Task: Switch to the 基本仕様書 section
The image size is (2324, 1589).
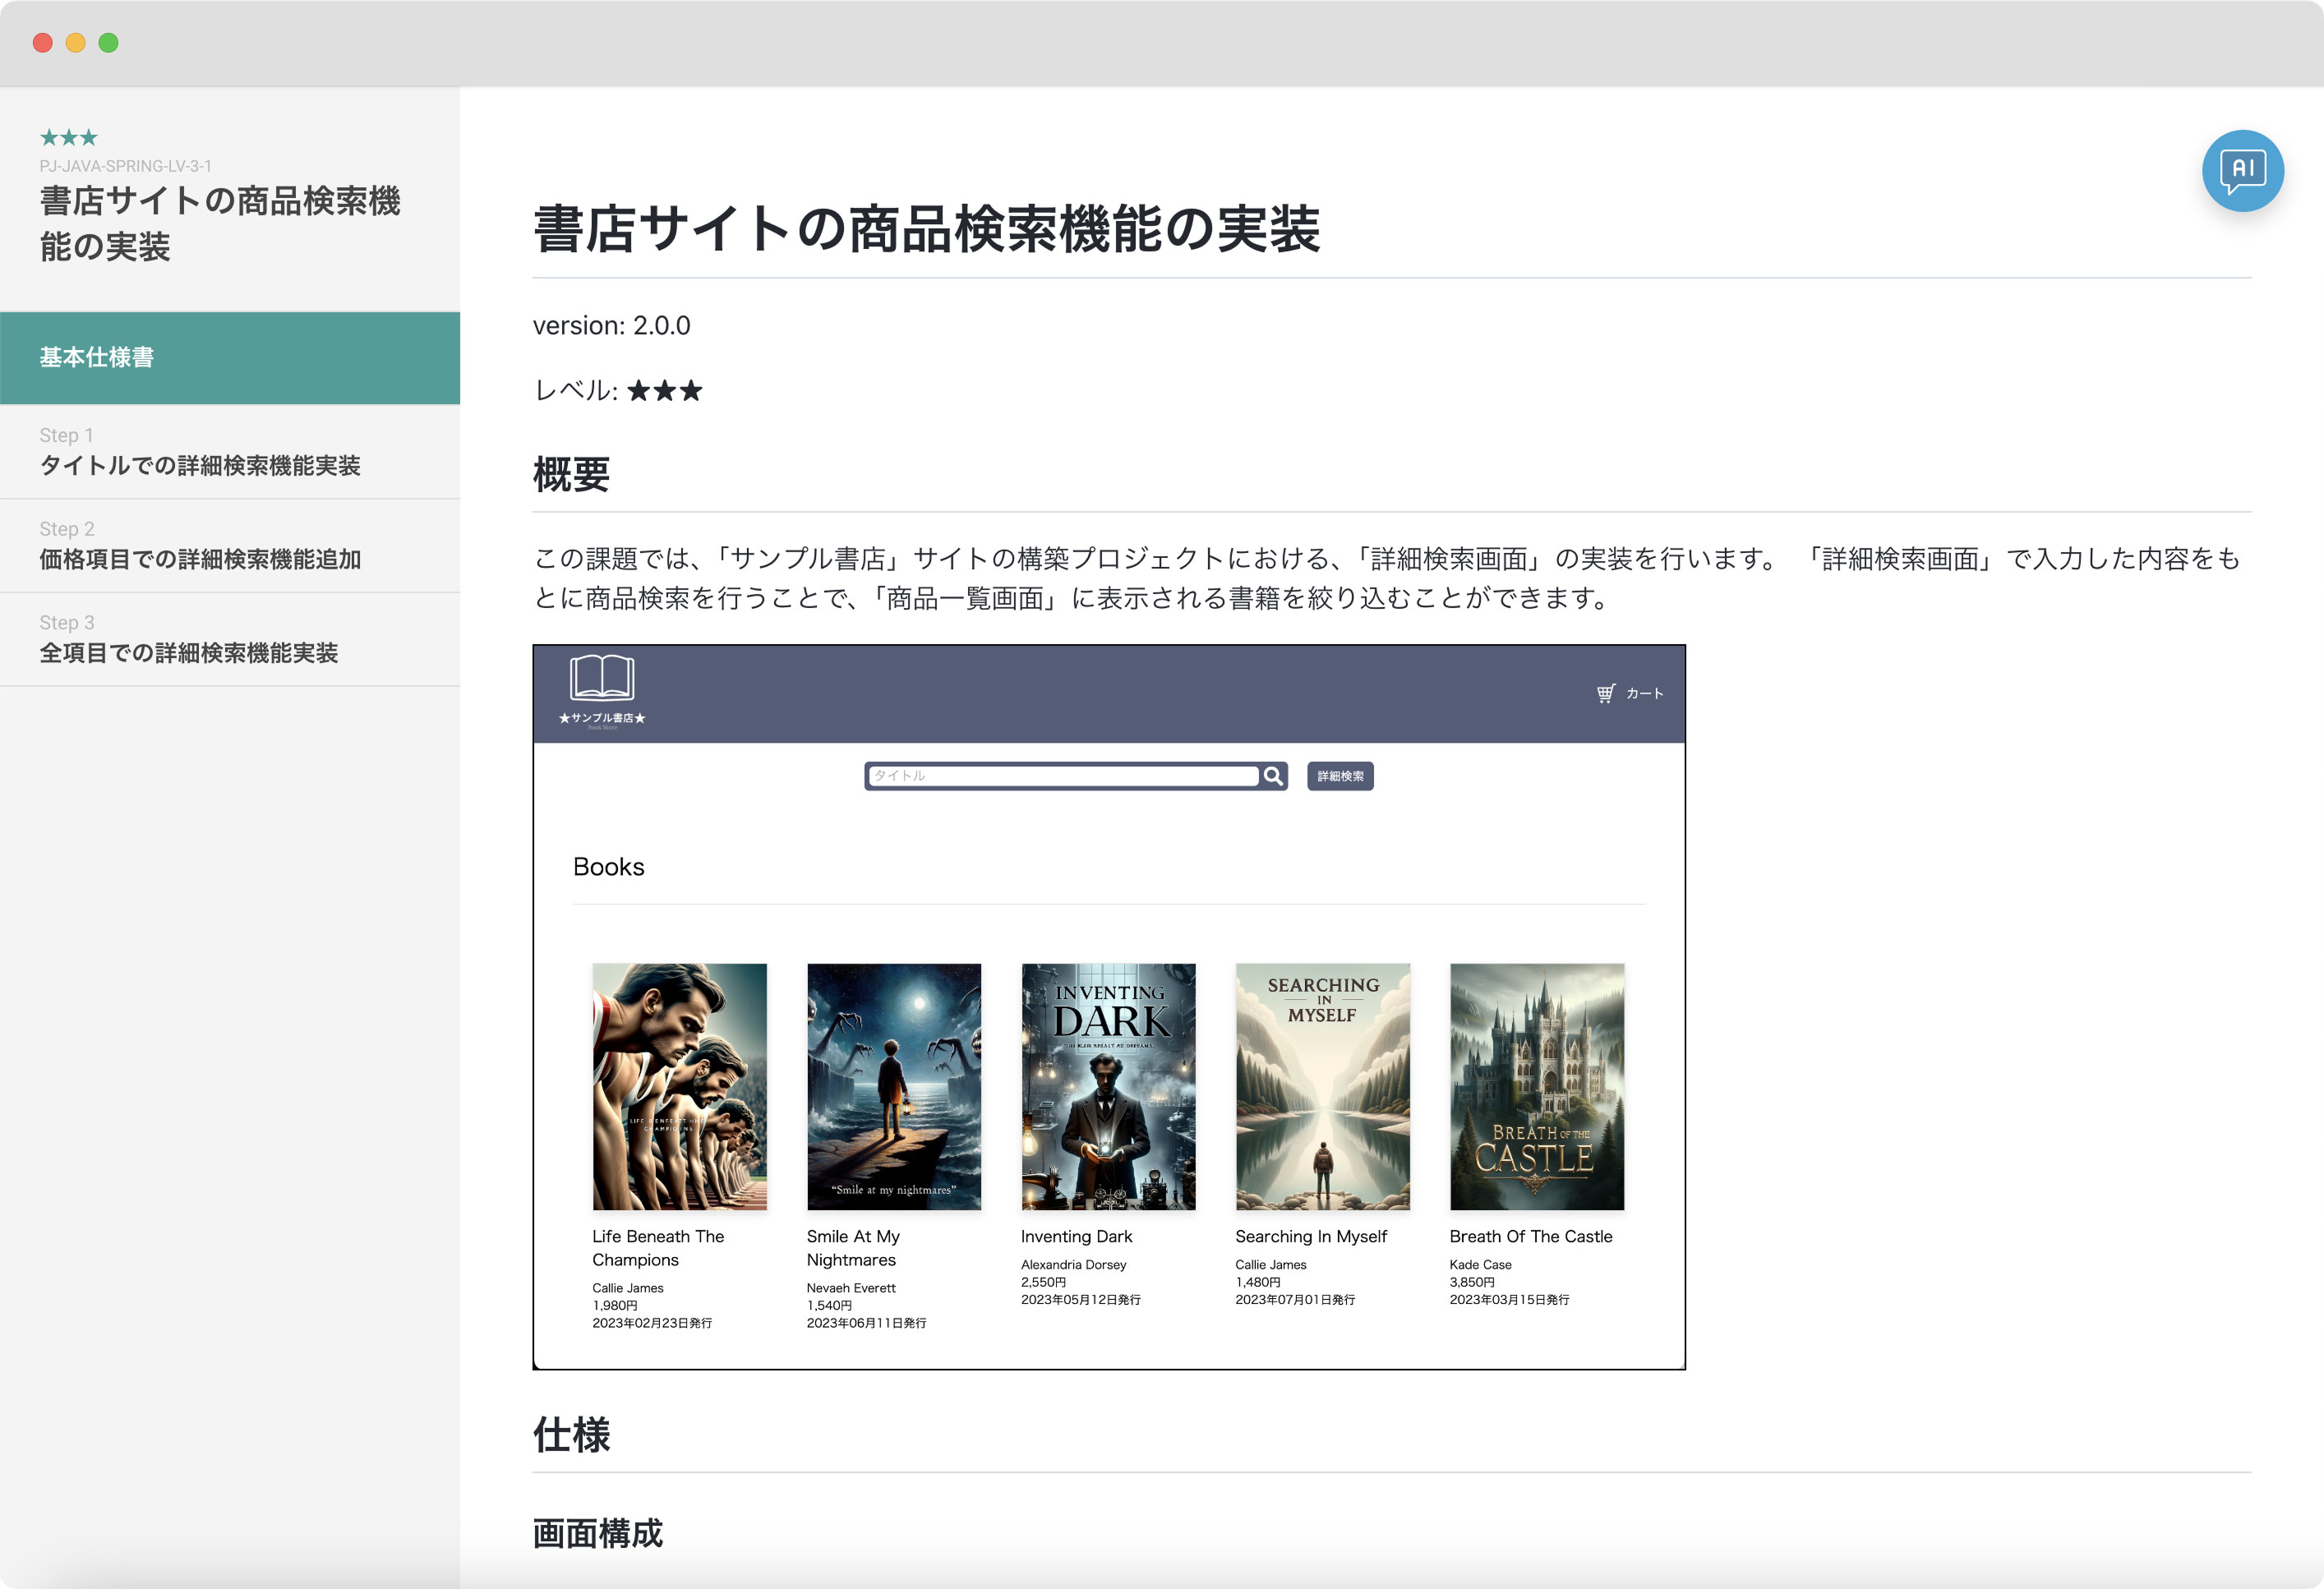Action: pos(230,357)
